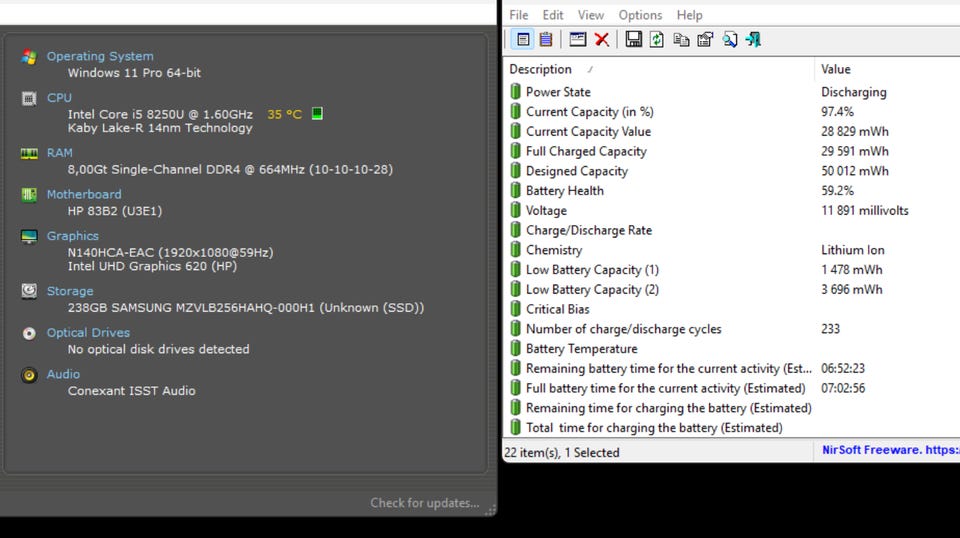Sort by the Value column header
Viewport: 960px width, 538px height.
coord(887,69)
